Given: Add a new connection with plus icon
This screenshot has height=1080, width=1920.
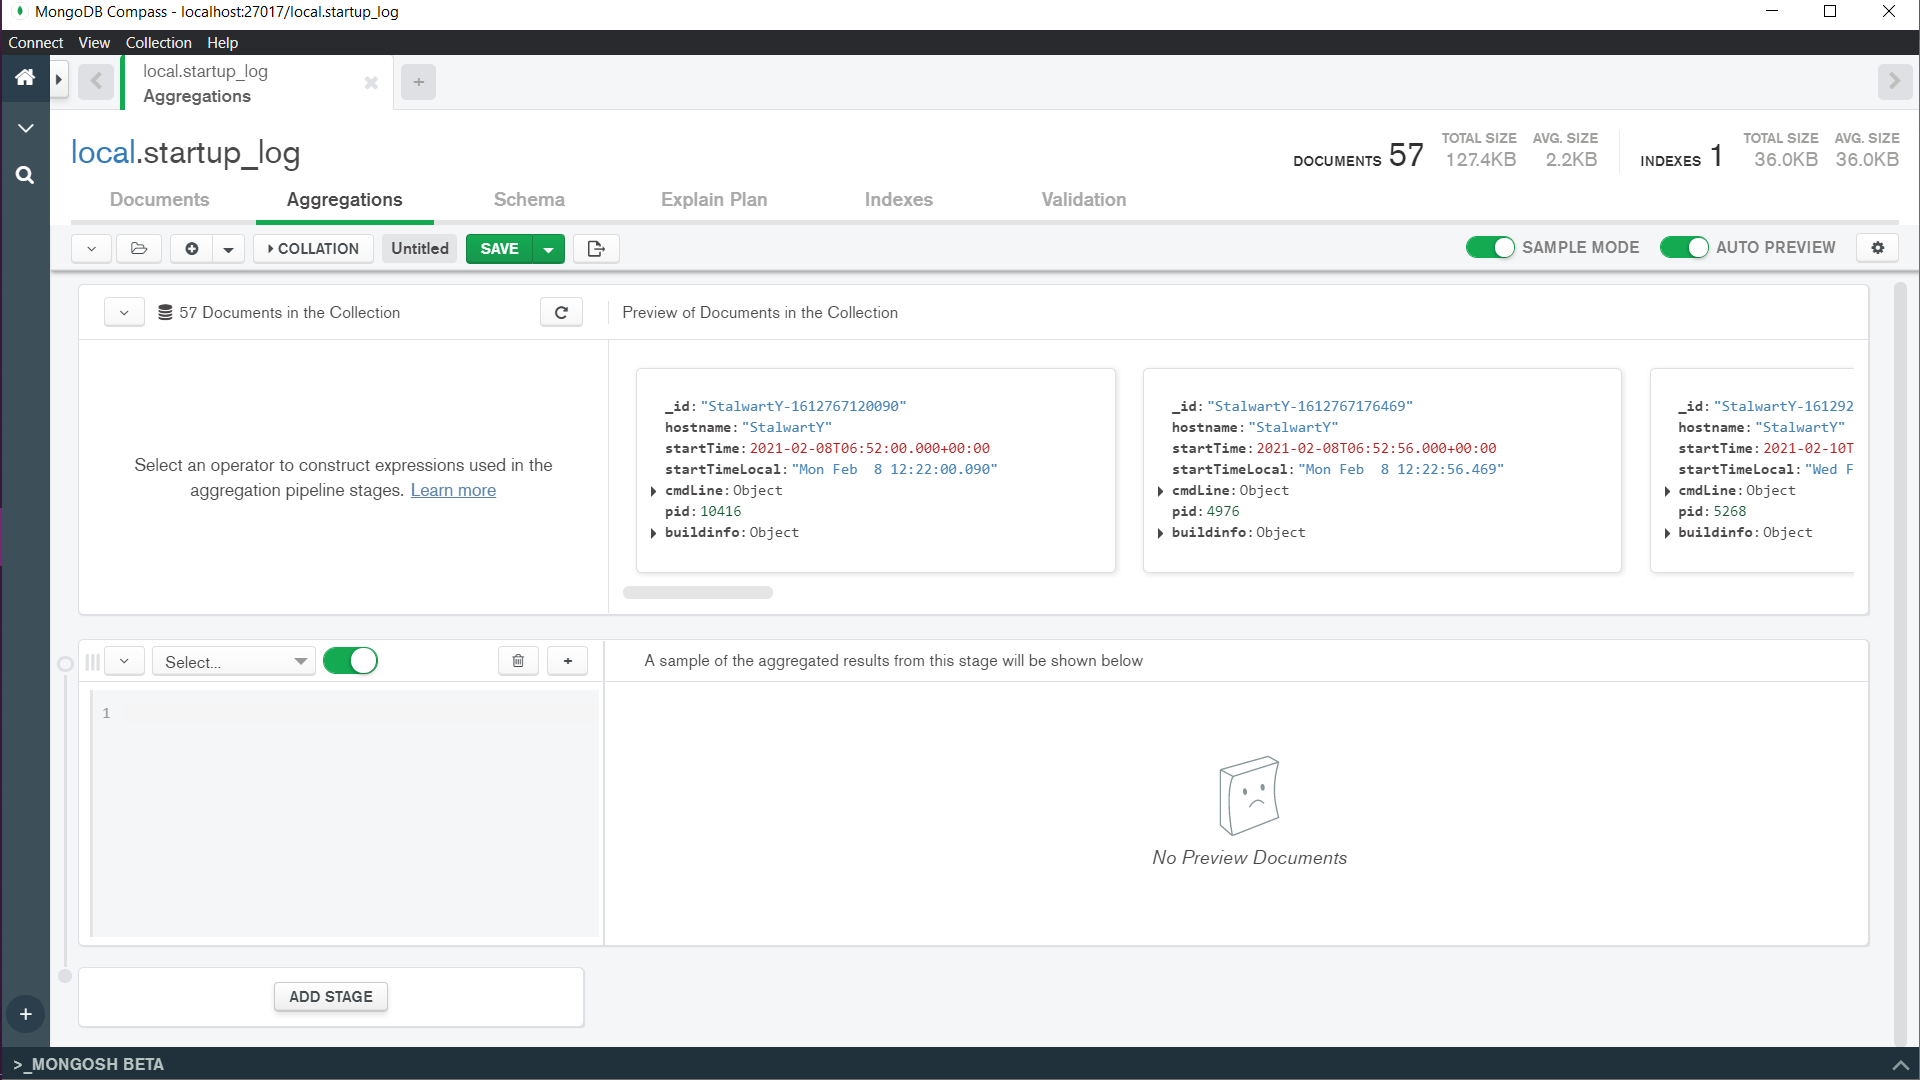Looking at the screenshot, I should [x=25, y=1014].
